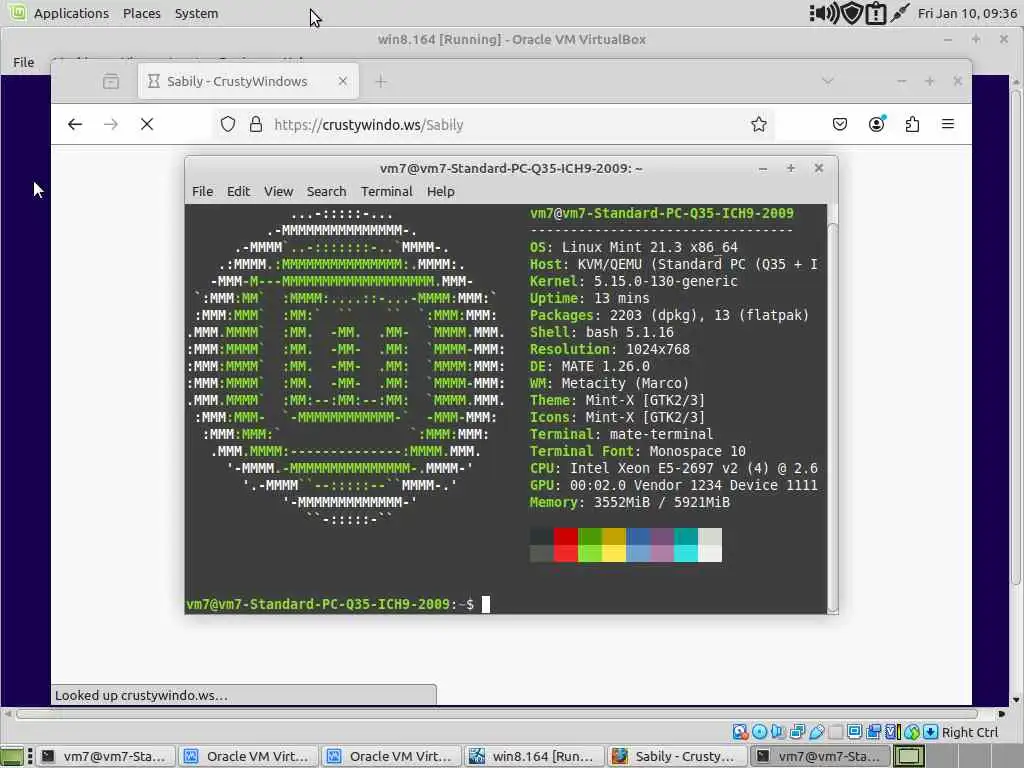Open the terminal Search menu
Viewport: 1024px width, 768px height.
coord(327,191)
